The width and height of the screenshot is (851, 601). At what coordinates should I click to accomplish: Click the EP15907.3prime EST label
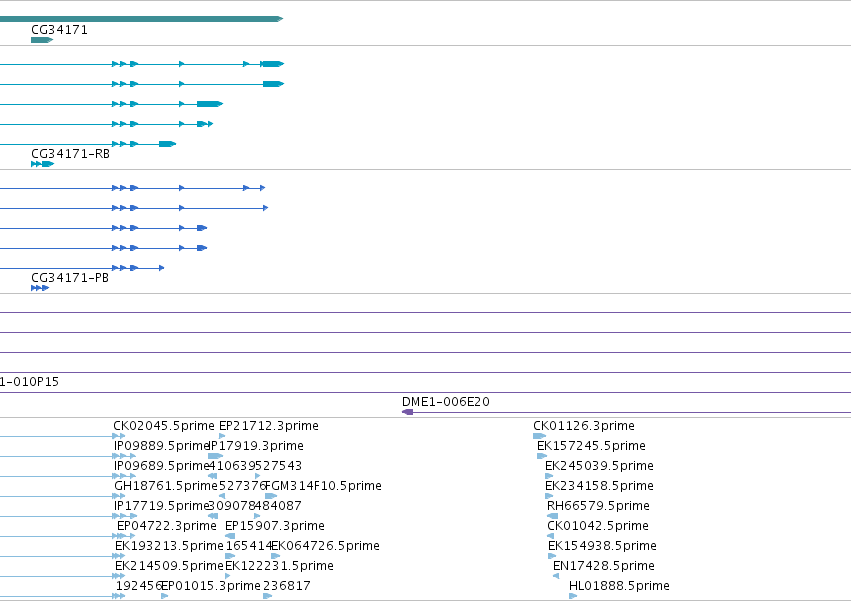click(x=275, y=526)
